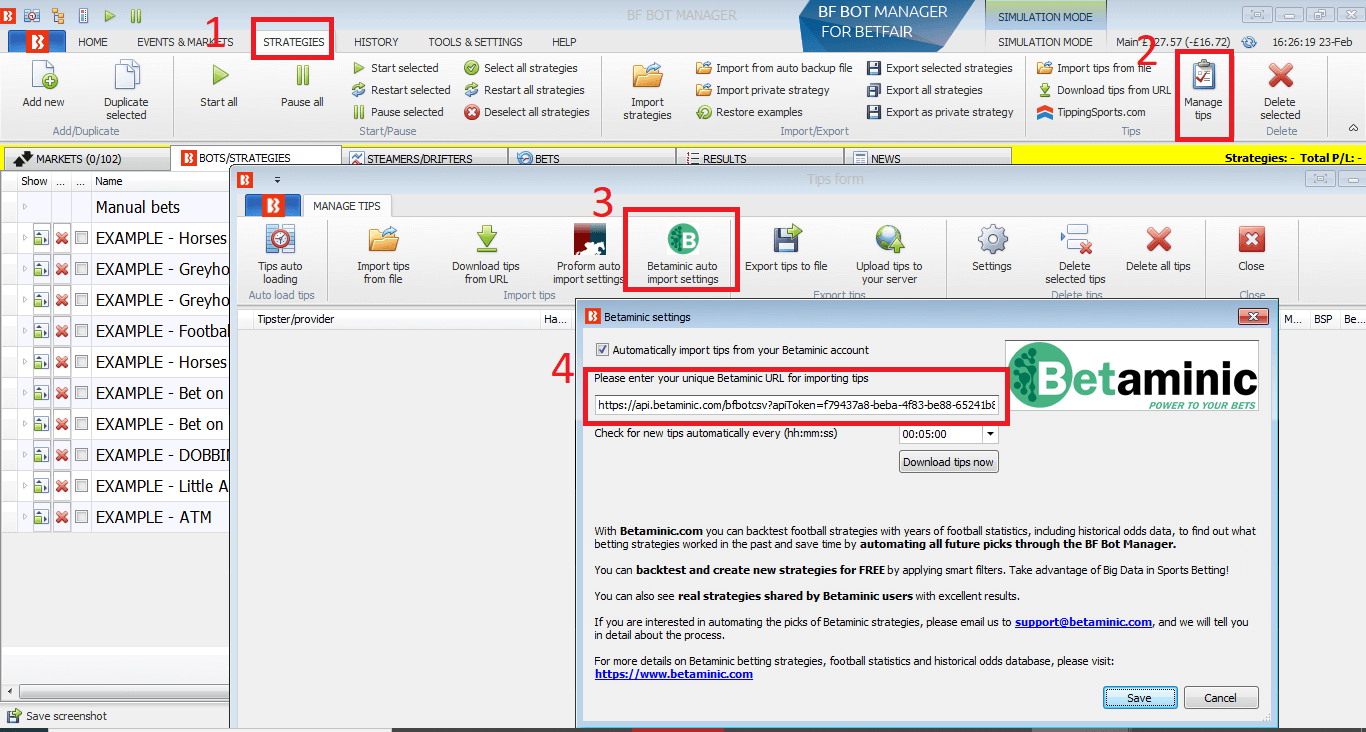Cancel the Betaminic settings dialog
The width and height of the screenshot is (1366, 732).
(x=1220, y=698)
